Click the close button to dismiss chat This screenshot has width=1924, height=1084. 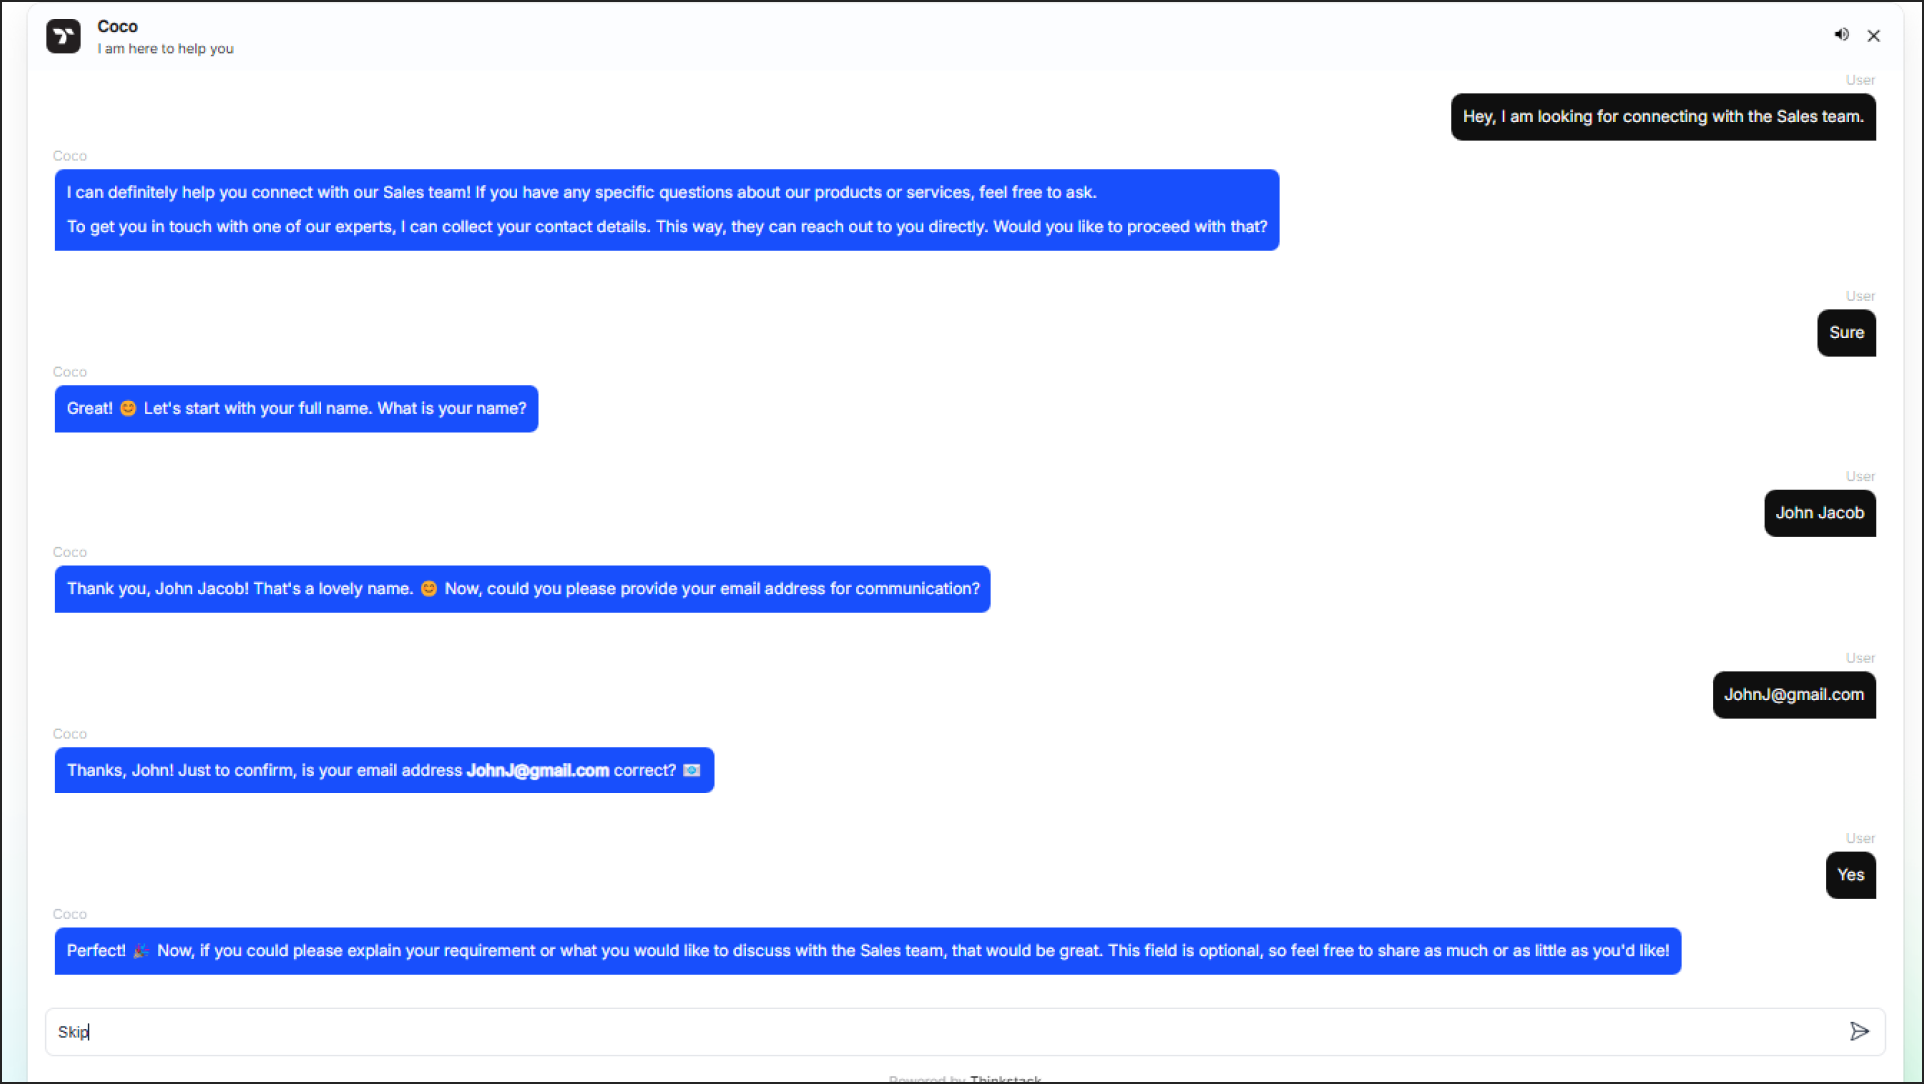coord(1872,36)
